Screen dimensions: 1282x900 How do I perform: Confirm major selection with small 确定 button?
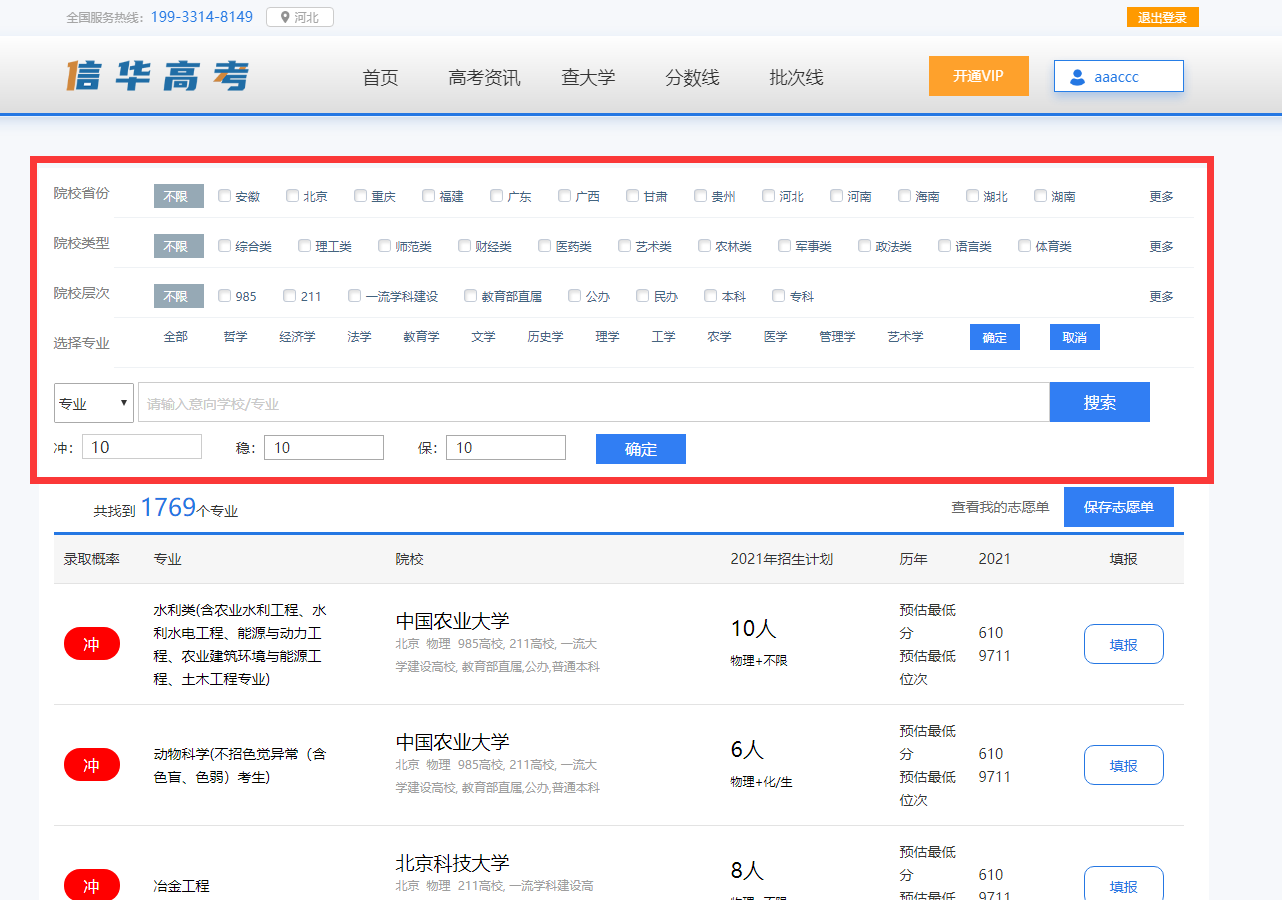click(995, 337)
